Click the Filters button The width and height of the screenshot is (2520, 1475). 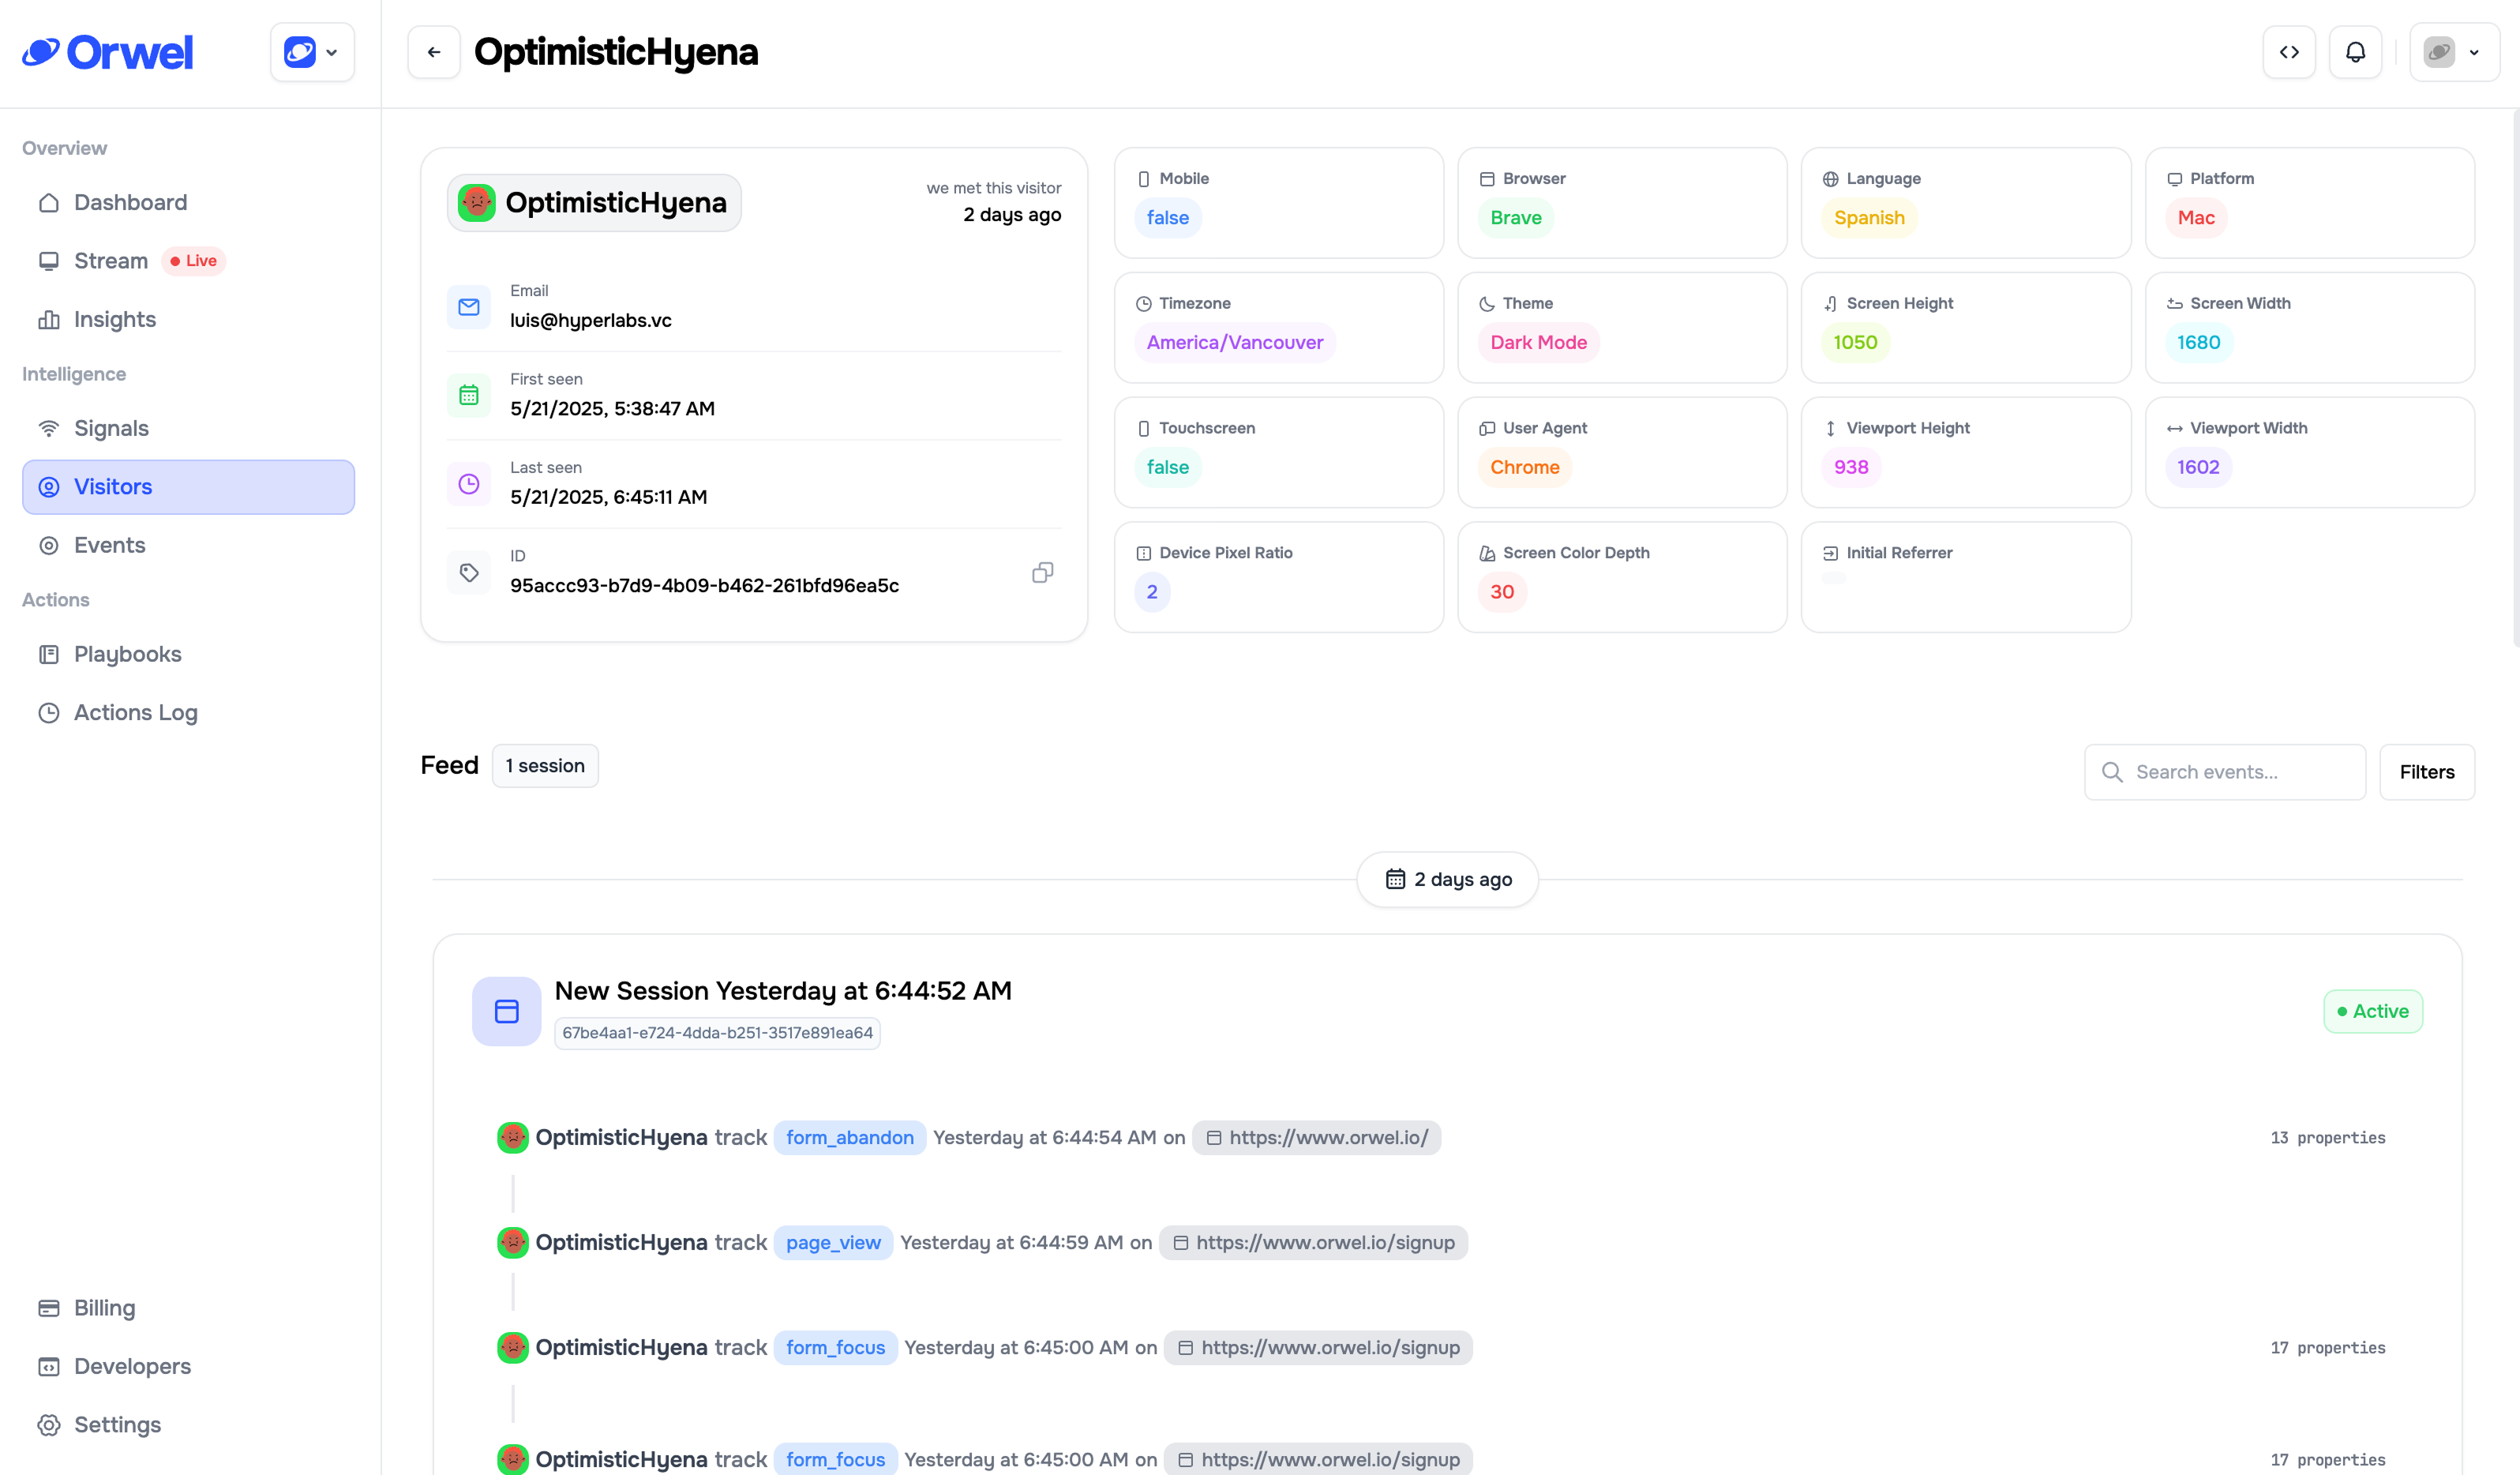(2427, 771)
